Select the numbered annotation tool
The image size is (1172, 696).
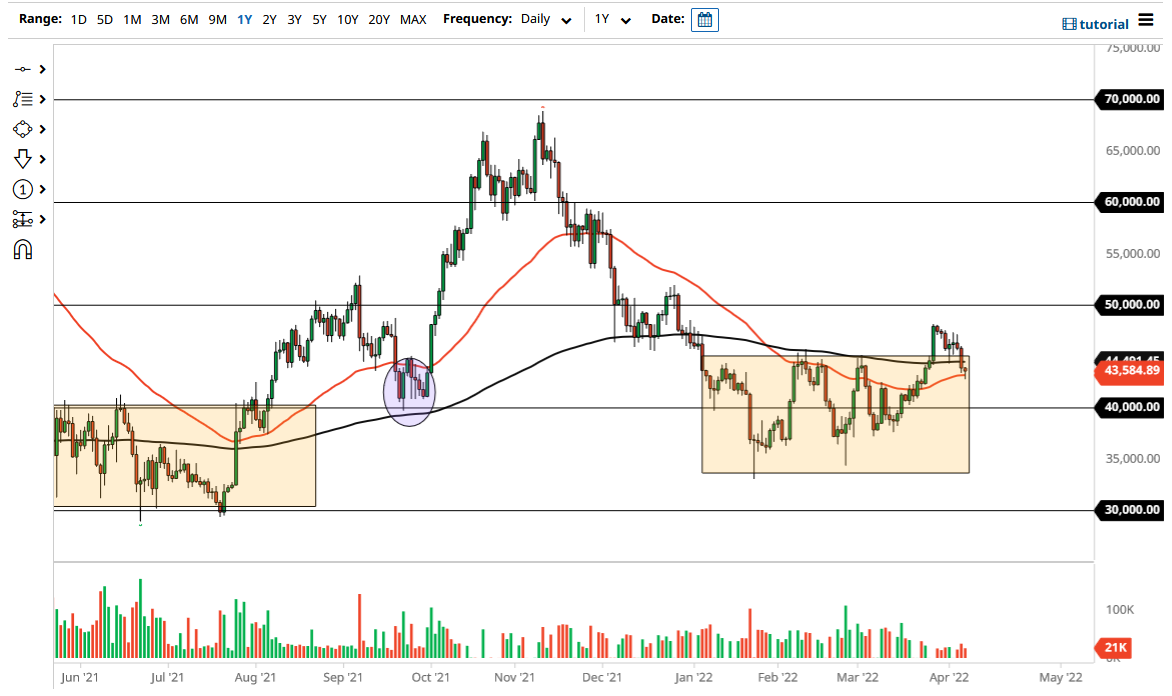(x=22, y=189)
